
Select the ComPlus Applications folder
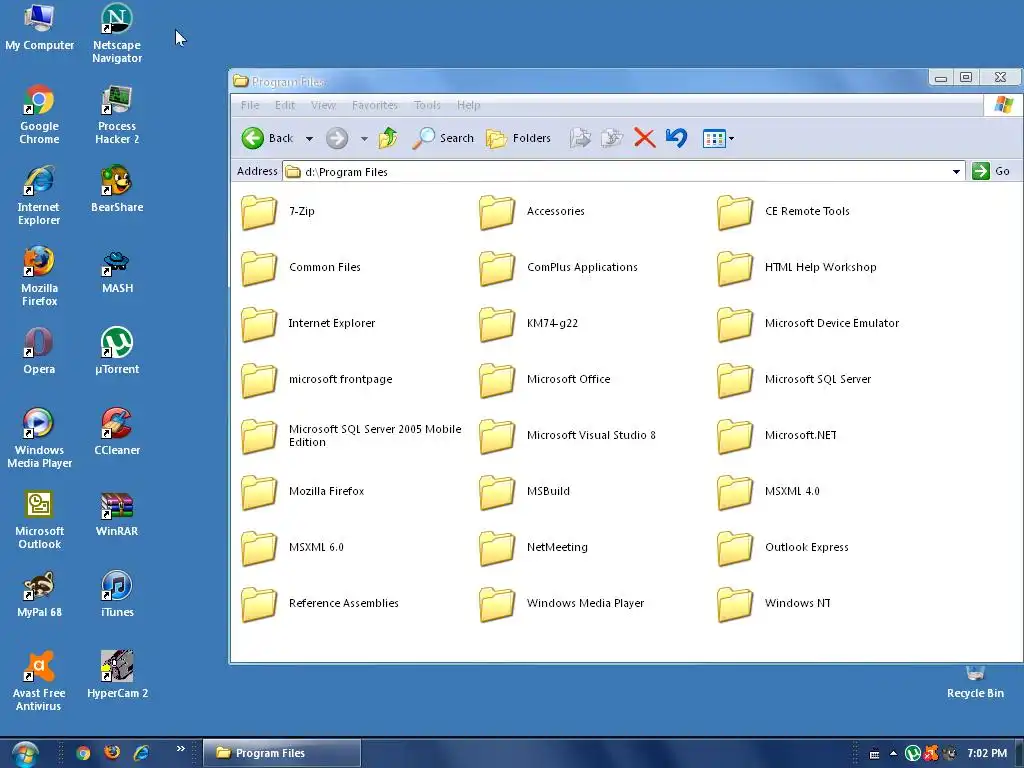click(558, 268)
